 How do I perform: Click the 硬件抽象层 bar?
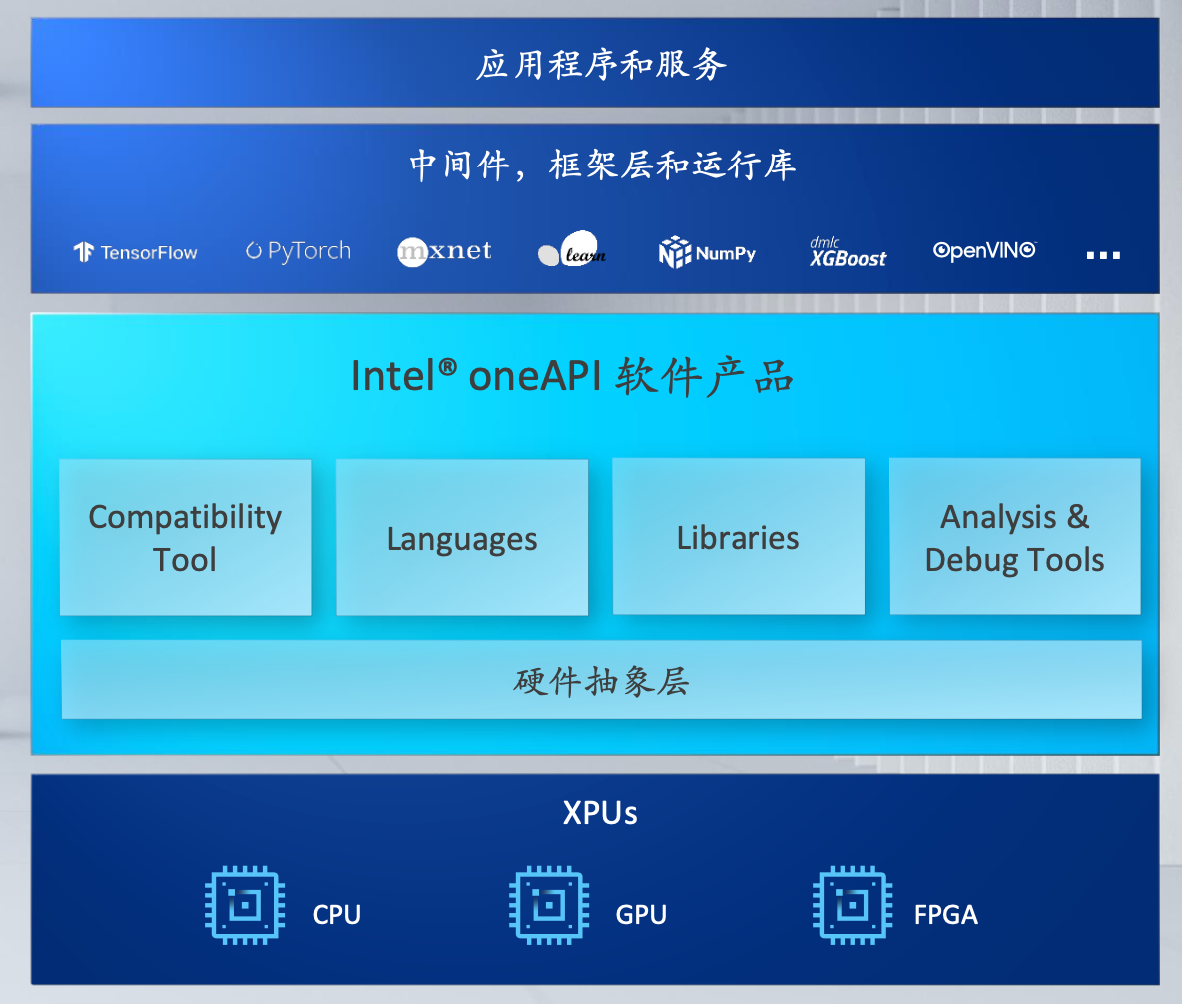click(602, 680)
